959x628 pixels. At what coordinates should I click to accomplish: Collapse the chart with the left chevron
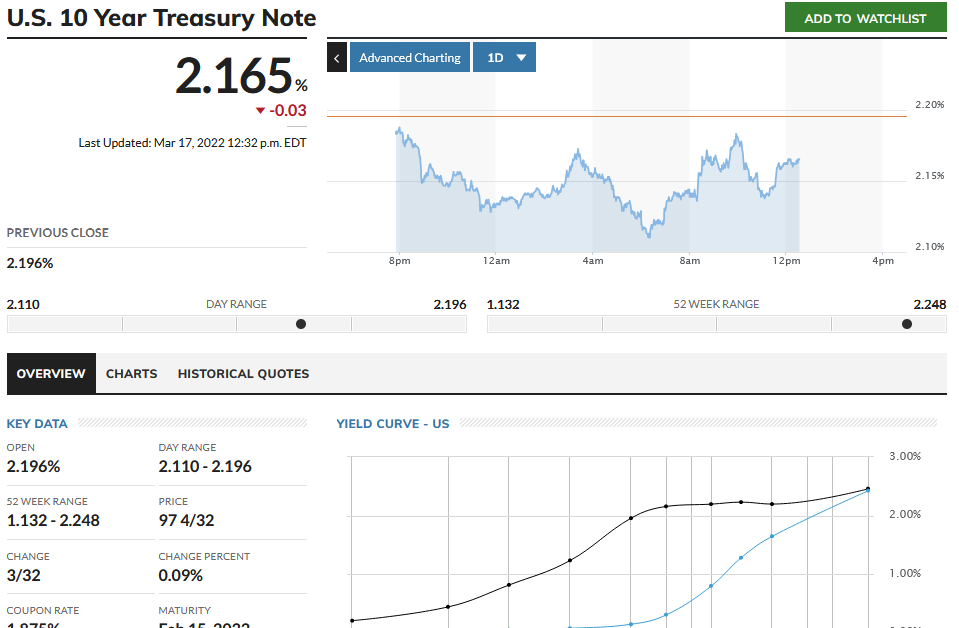click(336, 57)
